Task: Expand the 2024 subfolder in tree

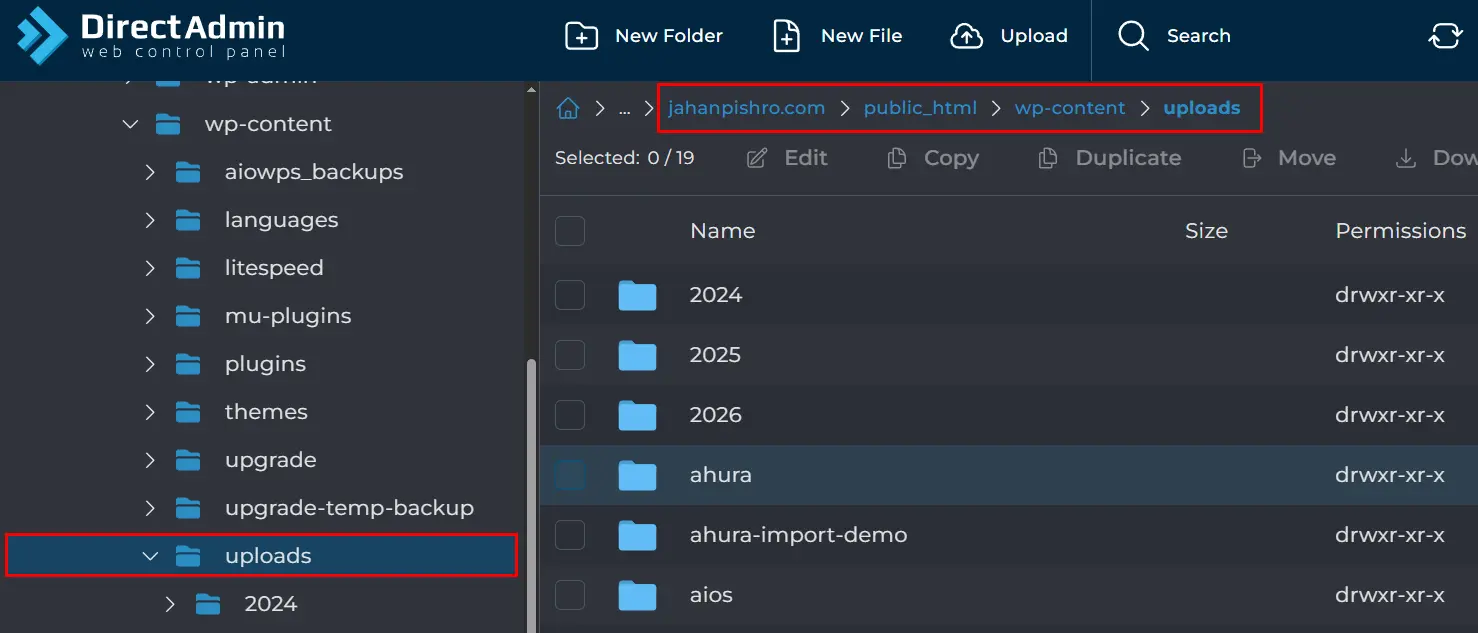Action: [170, 604]
